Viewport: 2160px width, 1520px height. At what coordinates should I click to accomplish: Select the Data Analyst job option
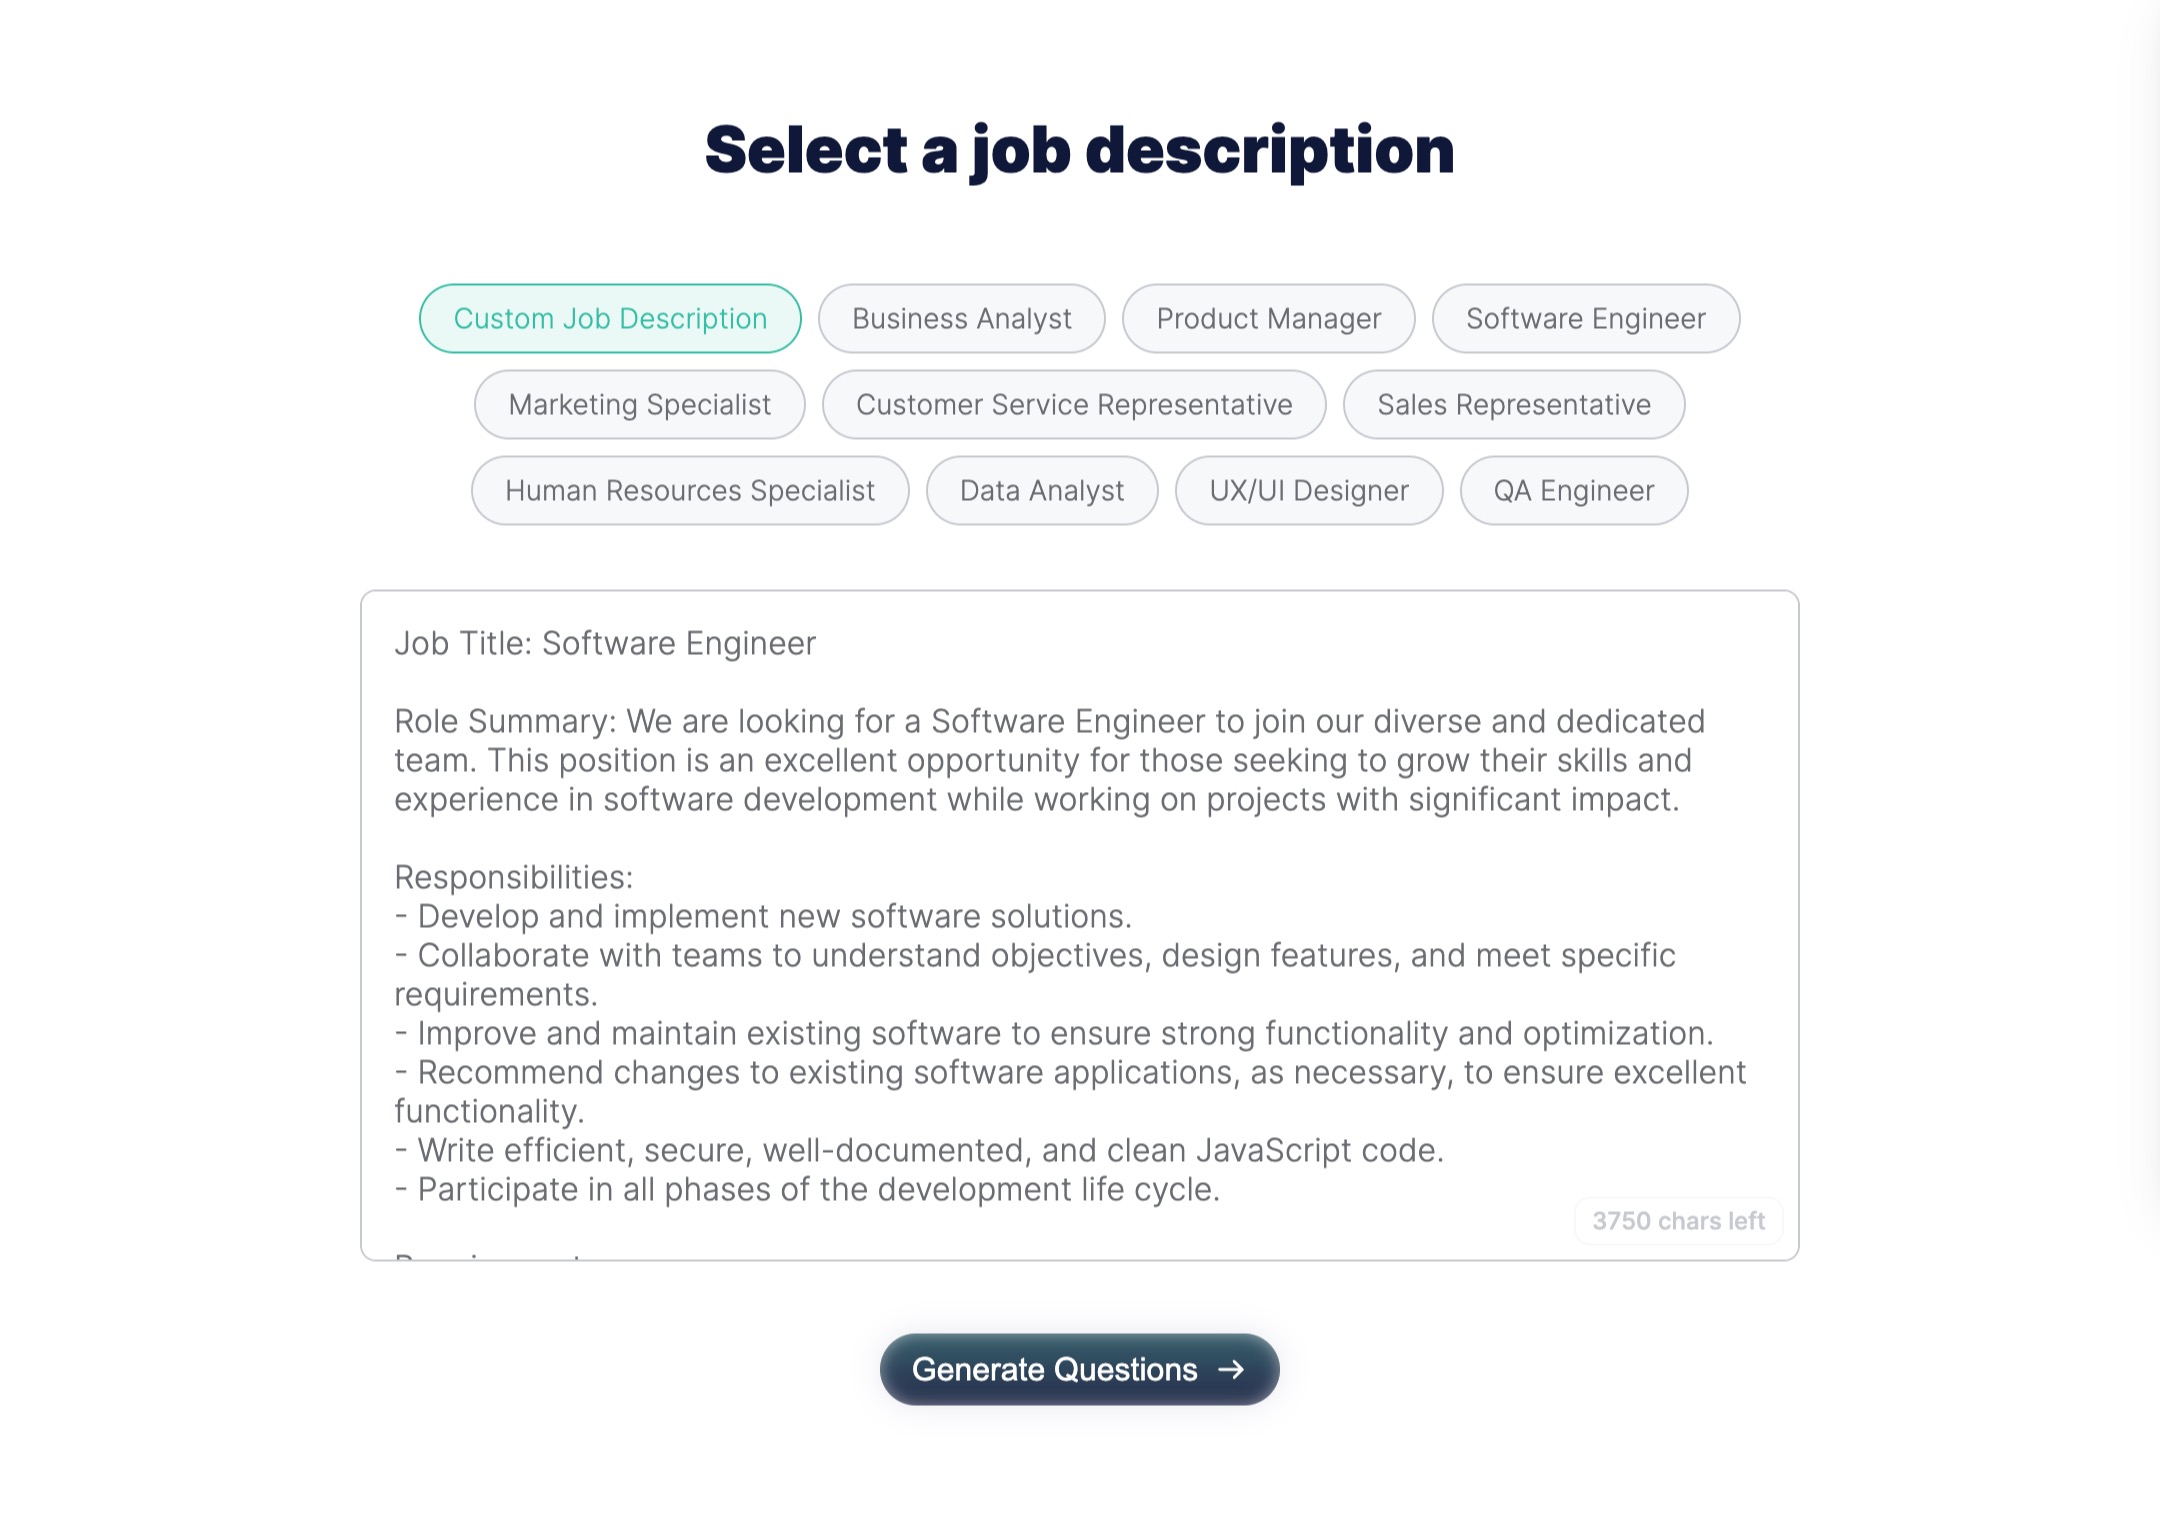click(1042, 490)
